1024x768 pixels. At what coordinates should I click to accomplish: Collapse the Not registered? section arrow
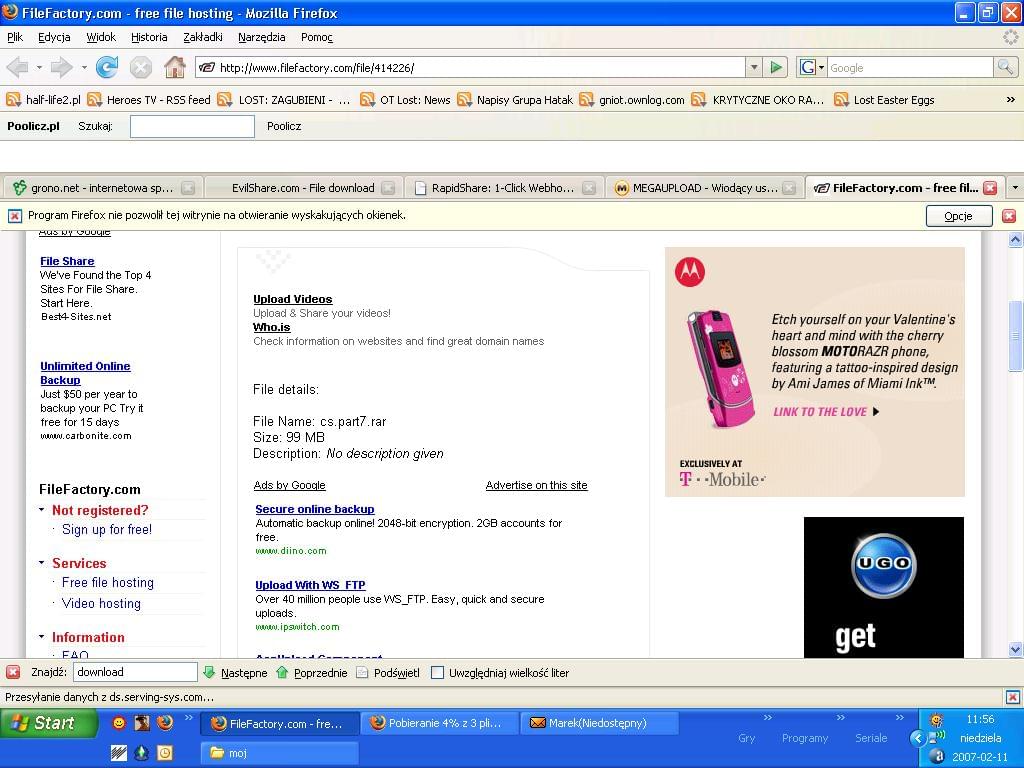pyautogui.click(x=42, y=510)
